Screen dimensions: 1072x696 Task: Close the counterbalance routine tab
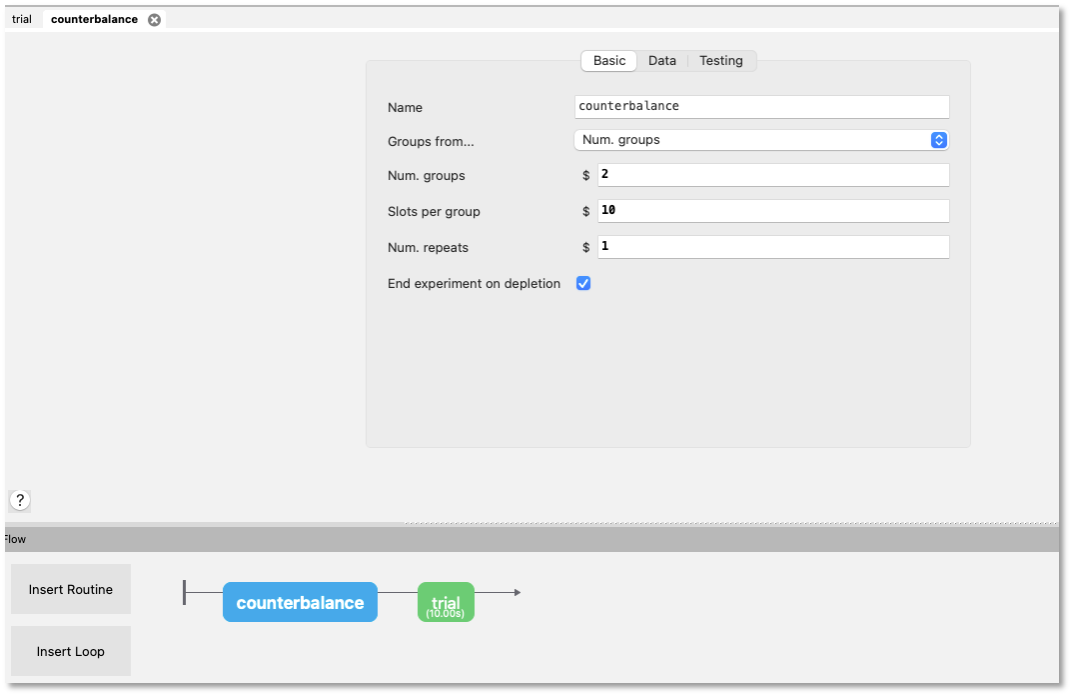[155, 20]
